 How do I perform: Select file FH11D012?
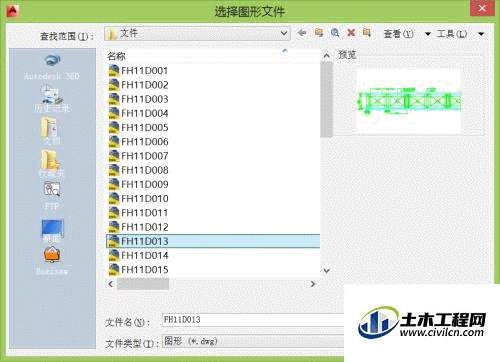click(x=144, y=227)
